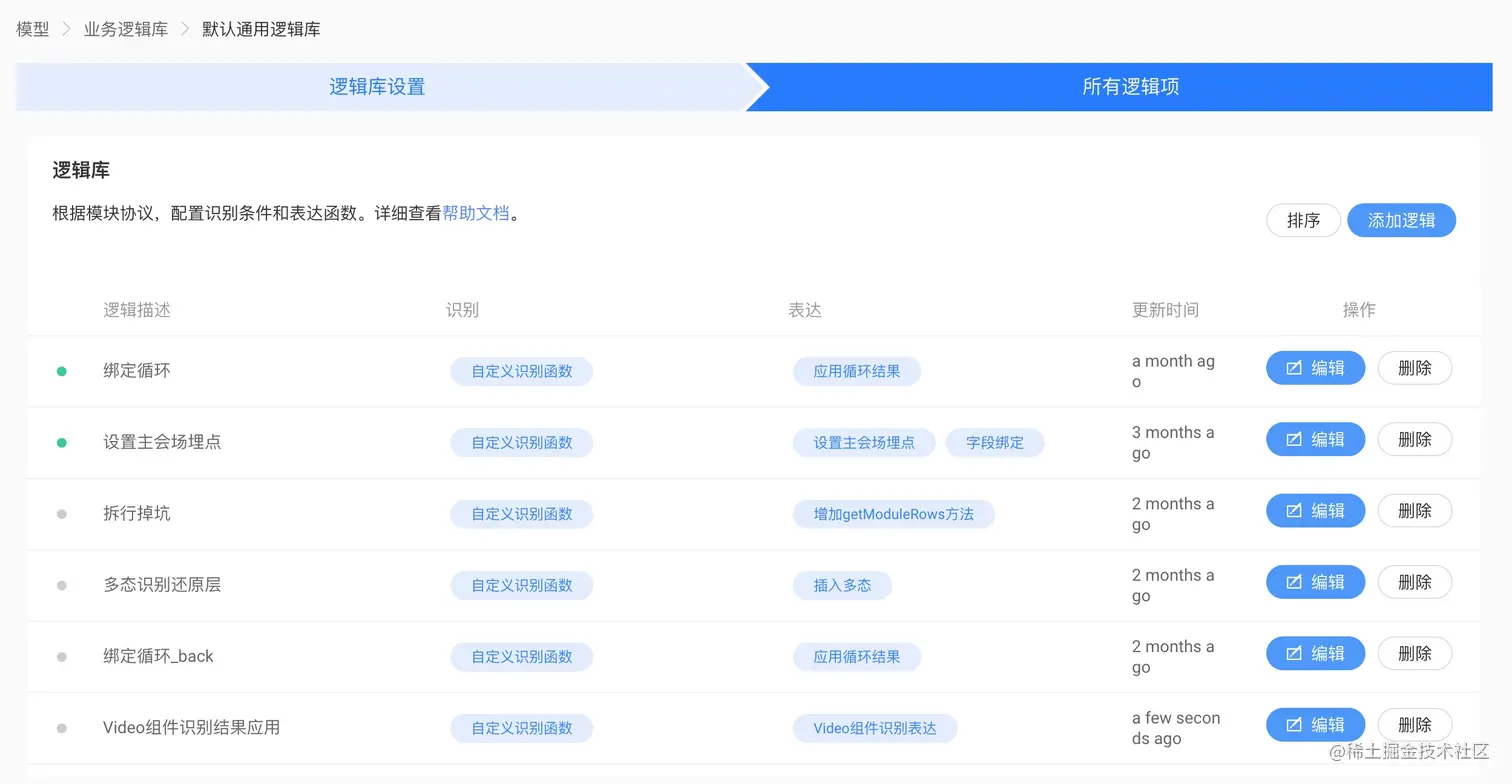Select the 多态识别还原层 description text
Viewport: 1512px width, 784px height.
point(162,585)
